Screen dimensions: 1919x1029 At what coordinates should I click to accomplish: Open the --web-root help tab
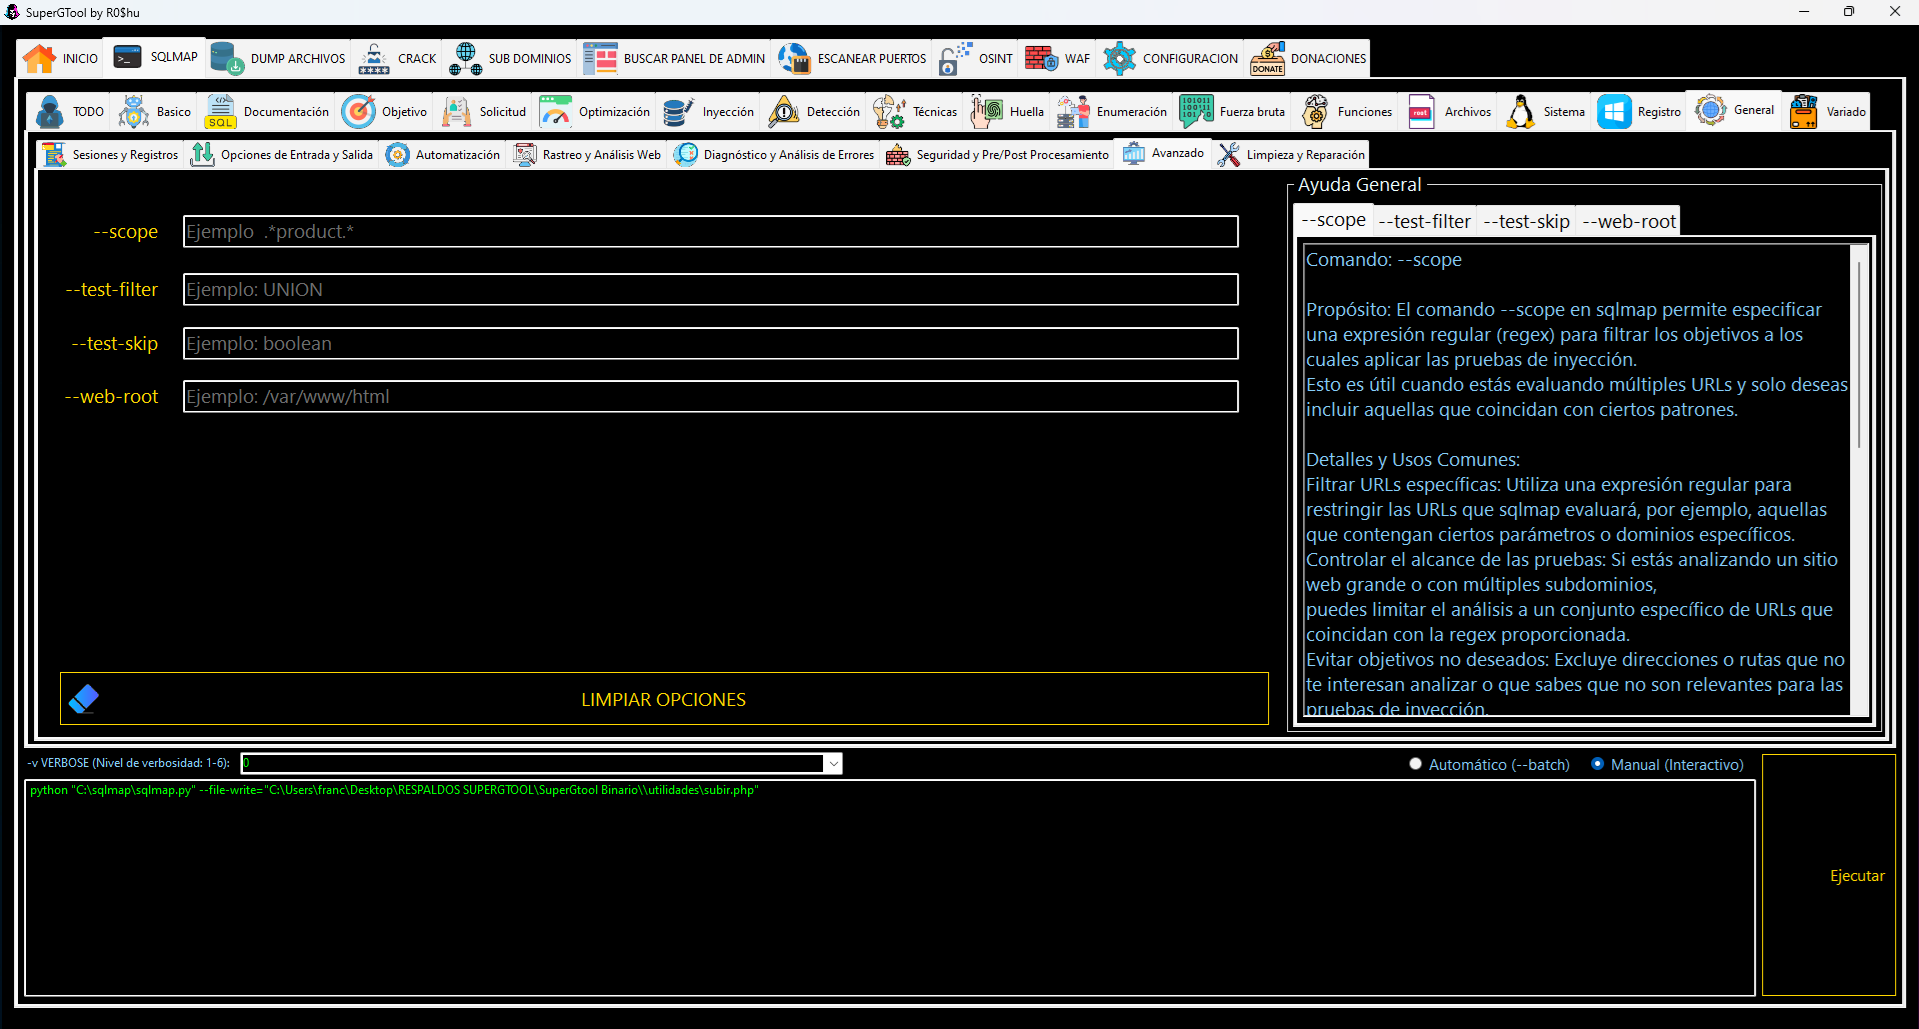tap(1629, 221)
